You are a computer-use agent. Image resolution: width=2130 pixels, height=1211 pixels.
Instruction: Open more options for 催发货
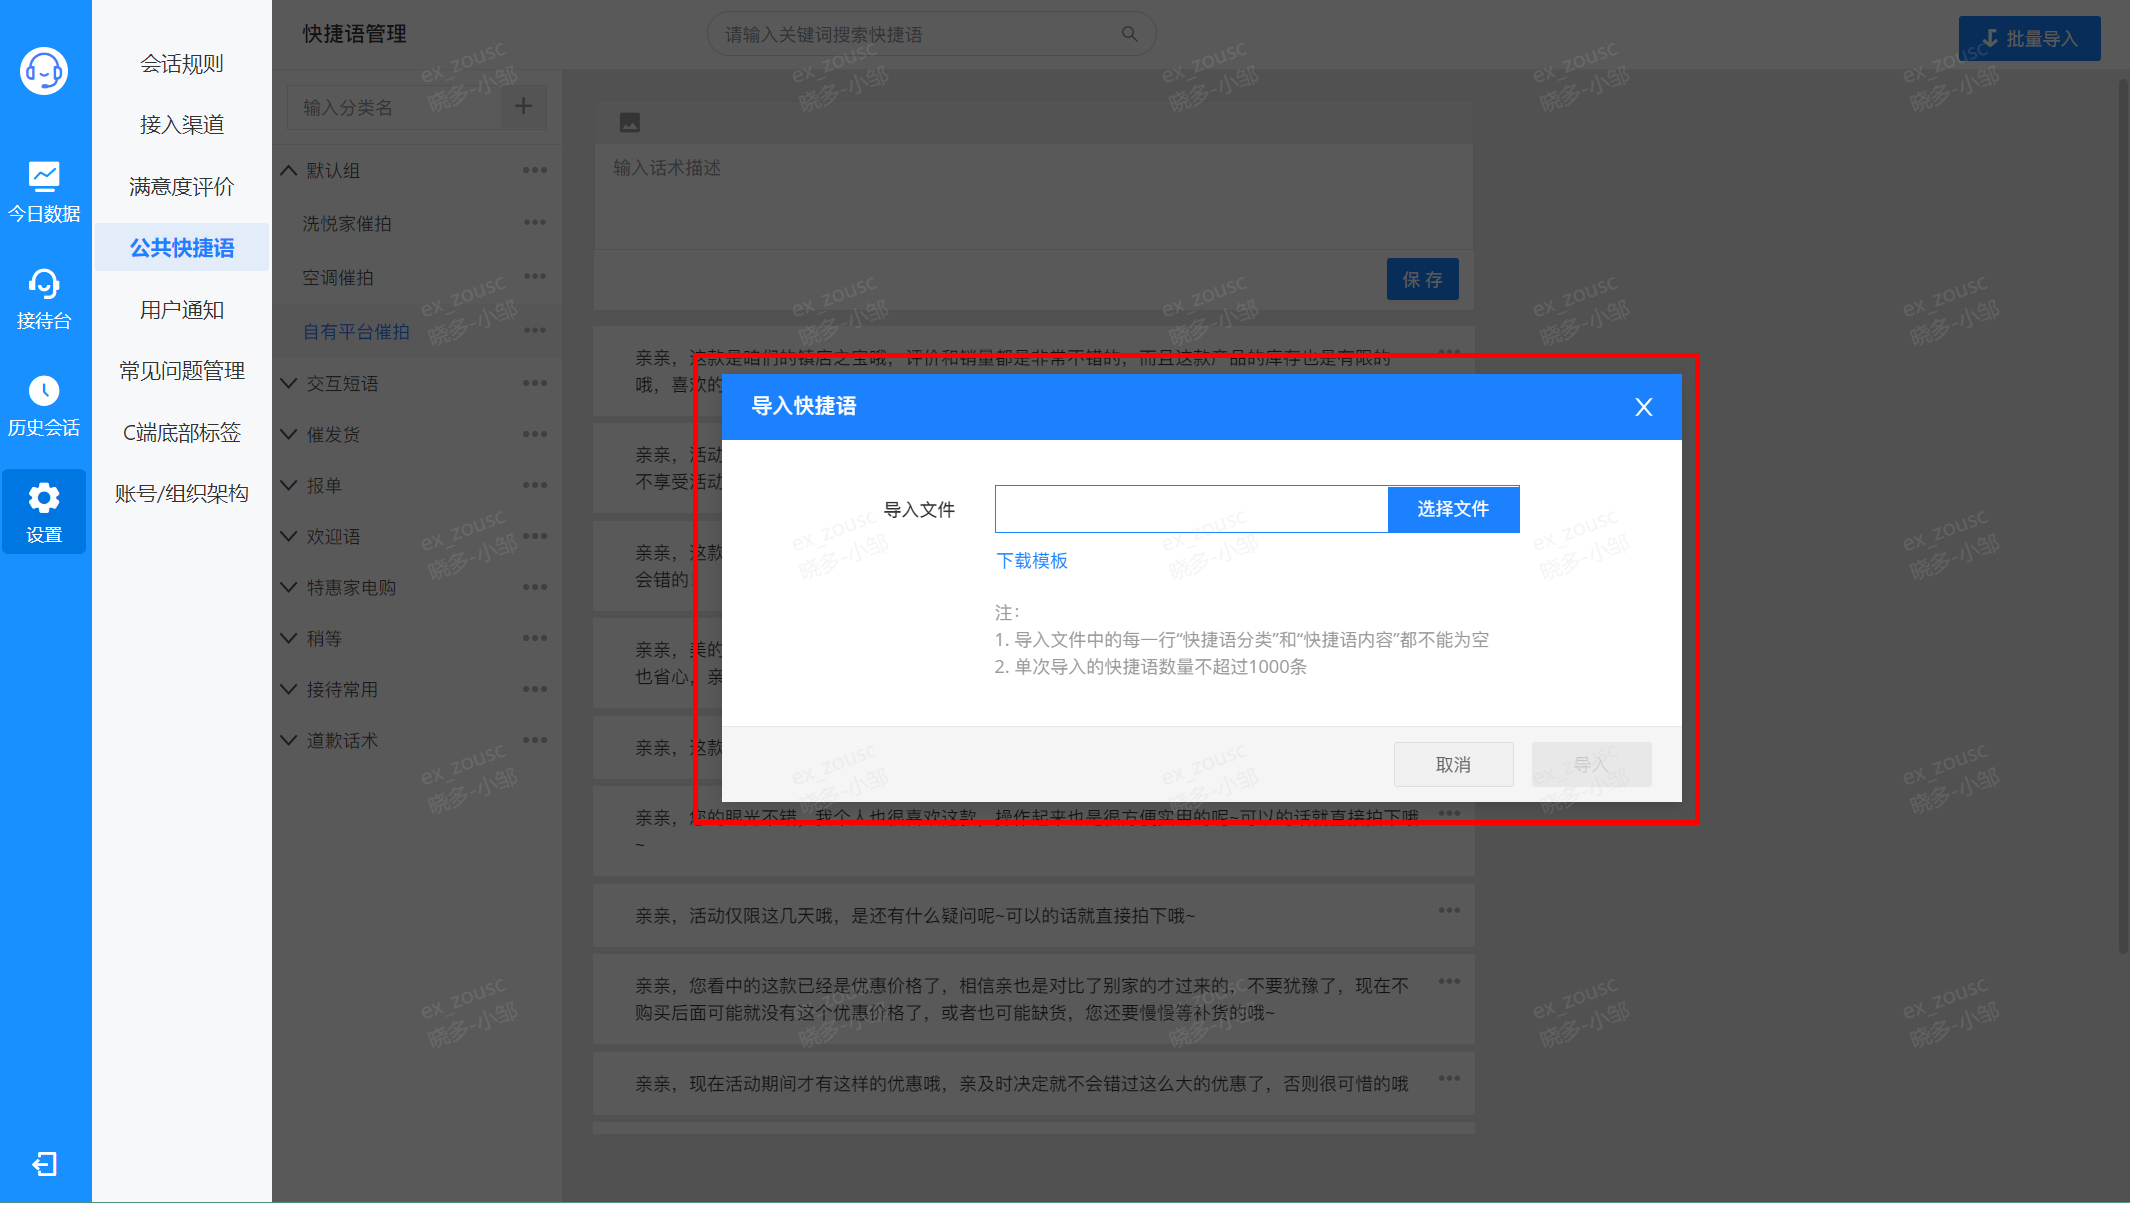pyautogui.click(x=534, y=434)
